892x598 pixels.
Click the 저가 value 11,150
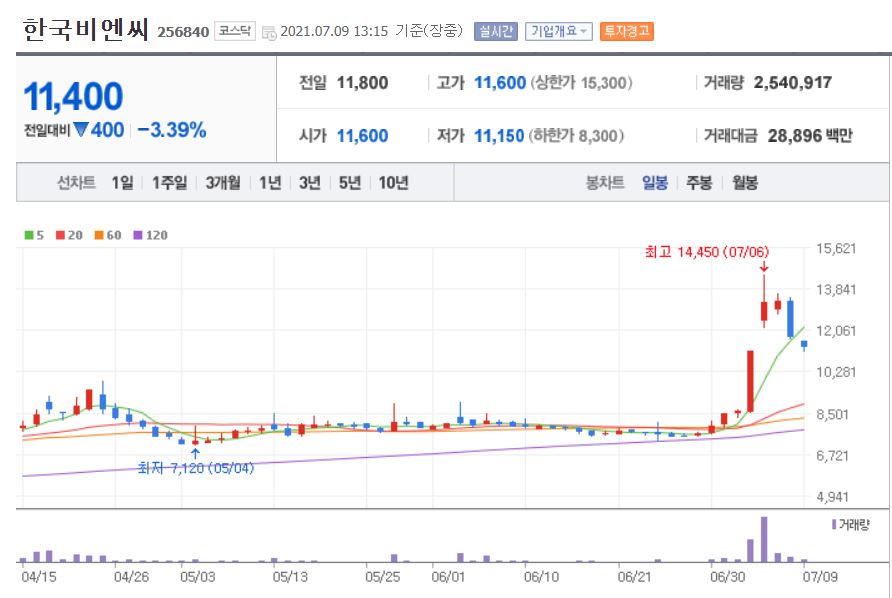tap(499, 136)
